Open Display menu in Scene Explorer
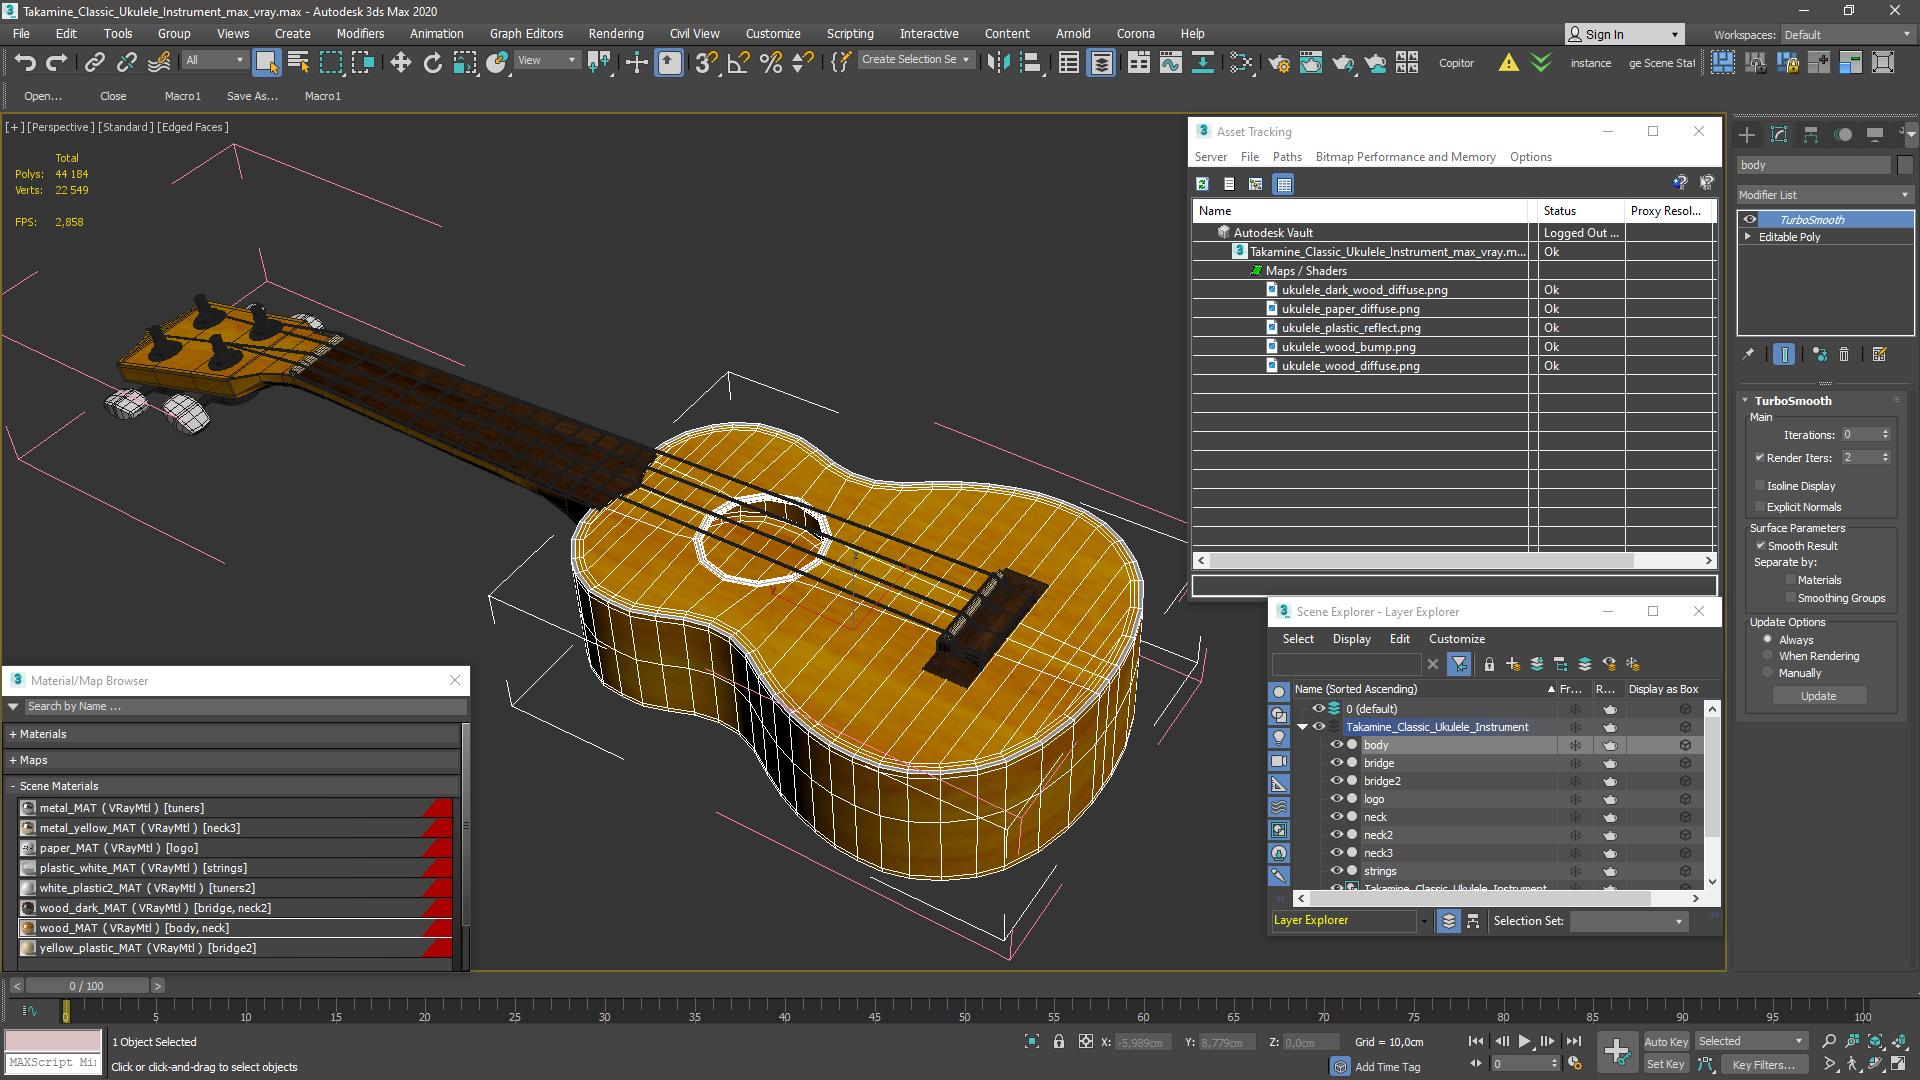 1351,639
